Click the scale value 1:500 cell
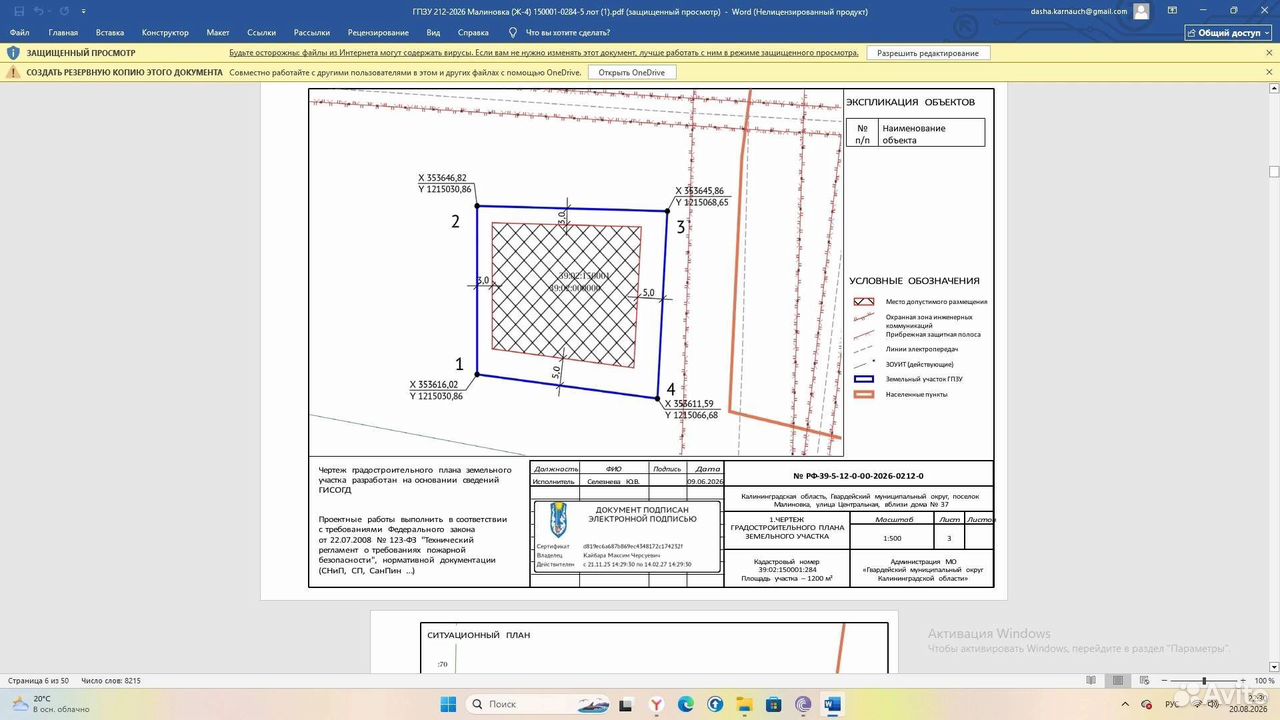This screenshot has height=720, width=1280. coord(891,538)
